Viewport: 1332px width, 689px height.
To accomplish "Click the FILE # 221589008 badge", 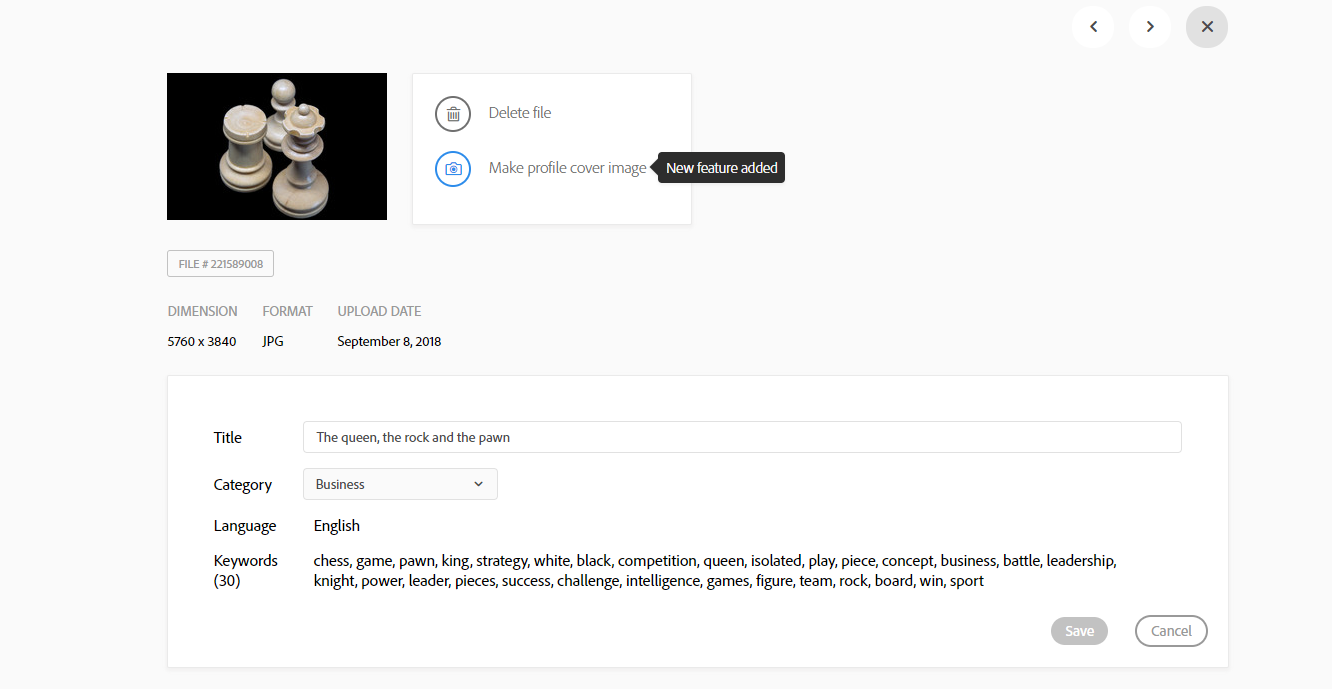I will (x=220, y=264).
